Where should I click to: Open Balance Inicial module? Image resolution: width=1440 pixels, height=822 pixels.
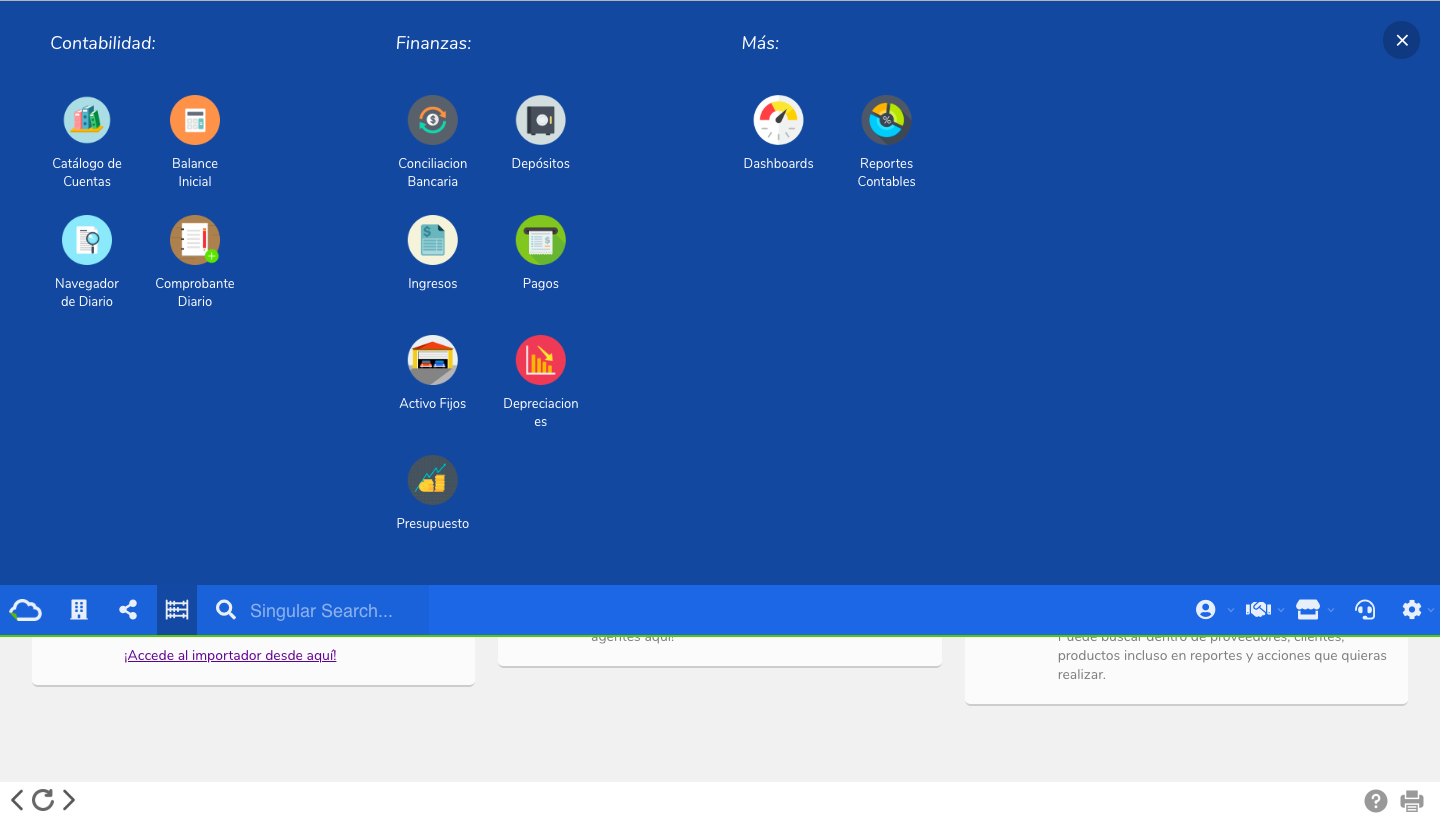pos(195,120)
